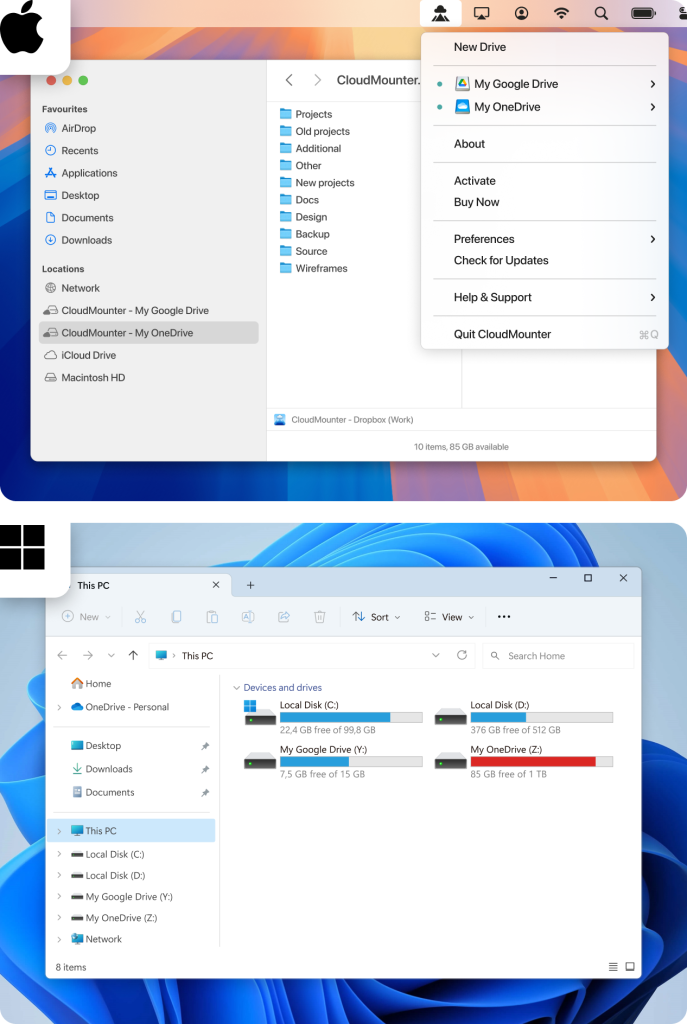Click the Up arrow navigation icon
687x1024 pixels.
133,655
